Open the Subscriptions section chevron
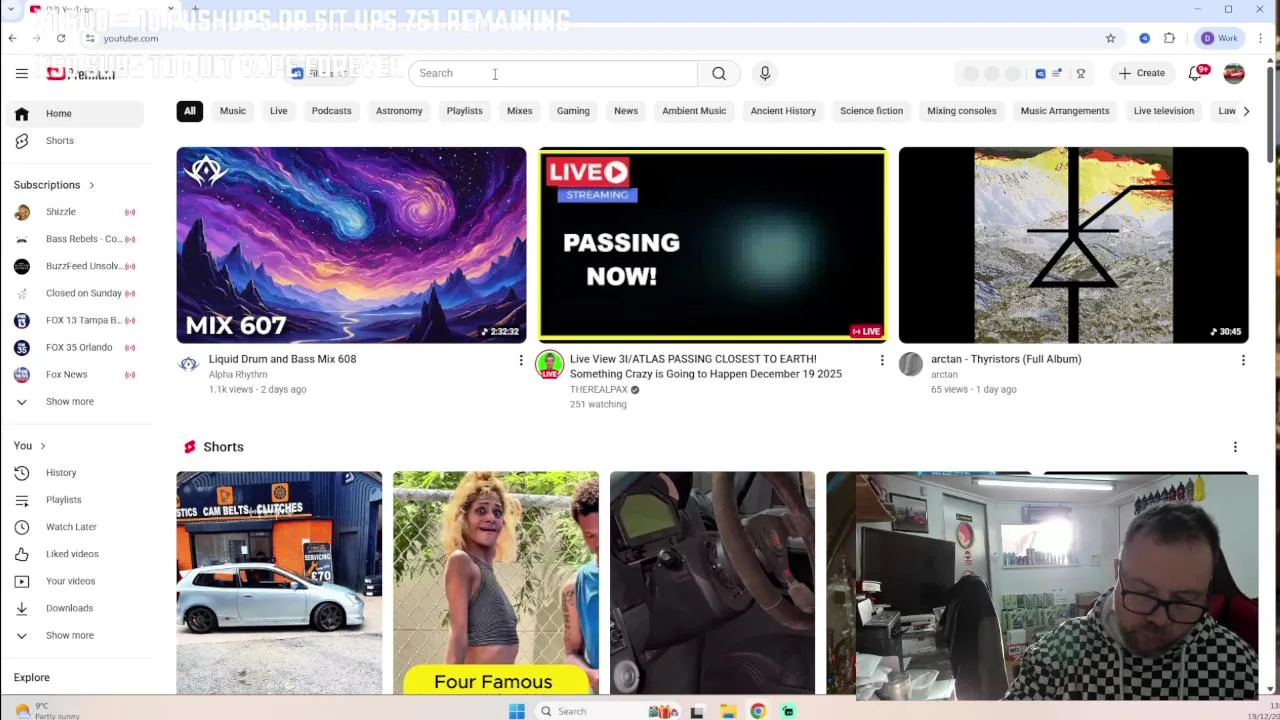 pos(91,185)
